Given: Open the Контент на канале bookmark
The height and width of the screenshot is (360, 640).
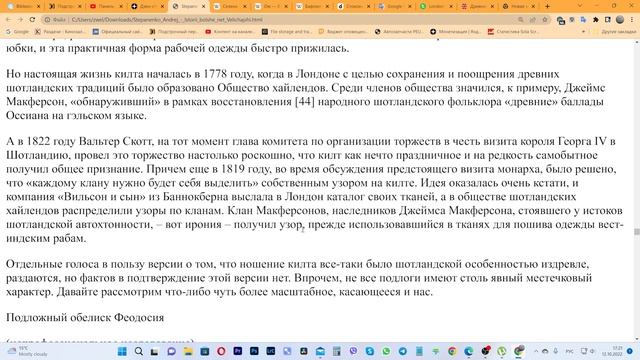Looking at the screenshot, I should 231,31.
